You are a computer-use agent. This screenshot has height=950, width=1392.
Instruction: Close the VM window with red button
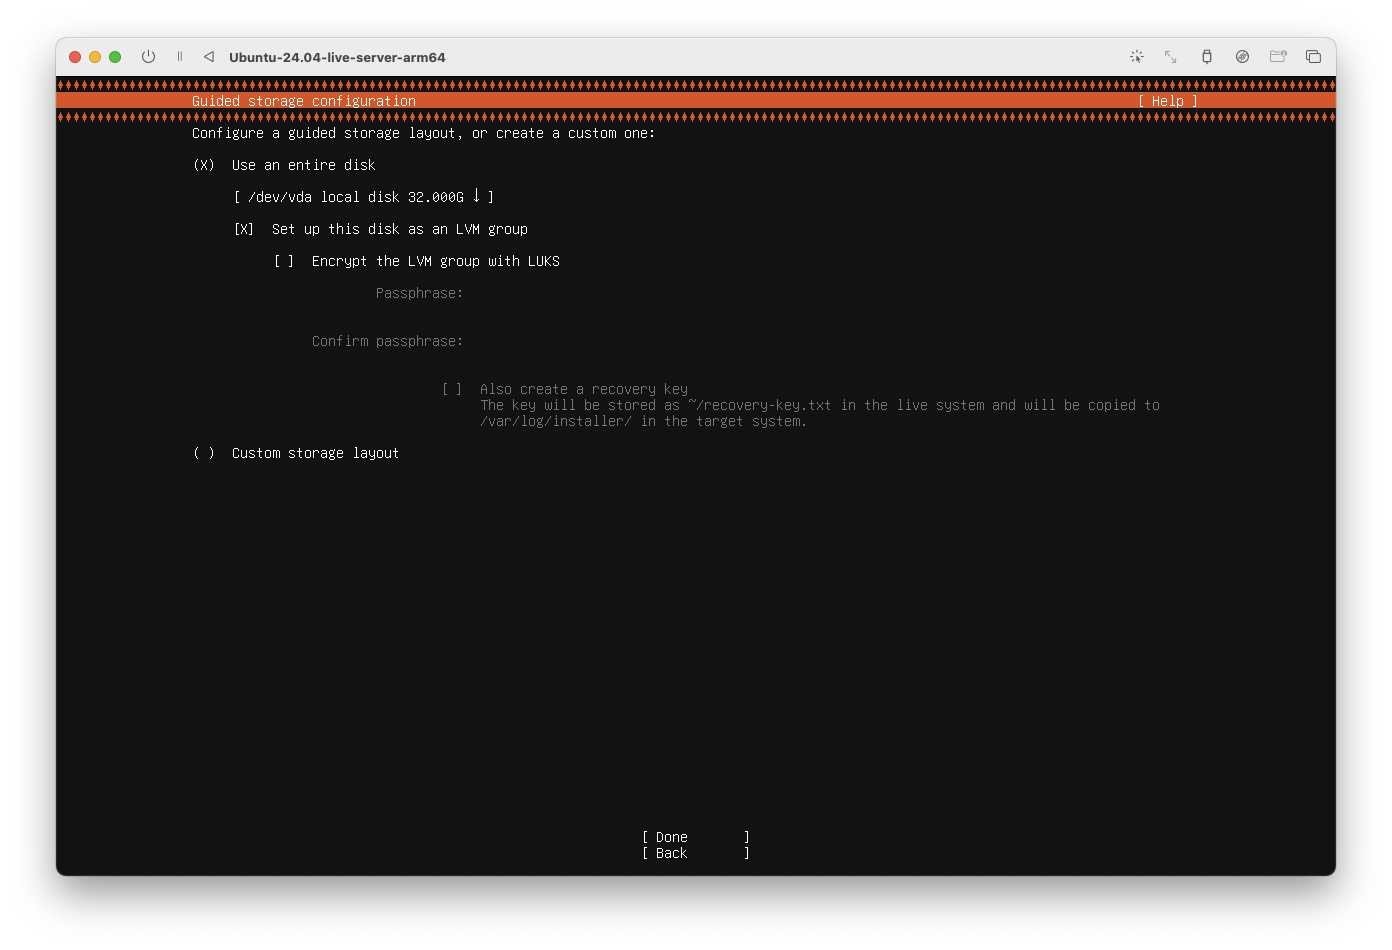point(75,57)
